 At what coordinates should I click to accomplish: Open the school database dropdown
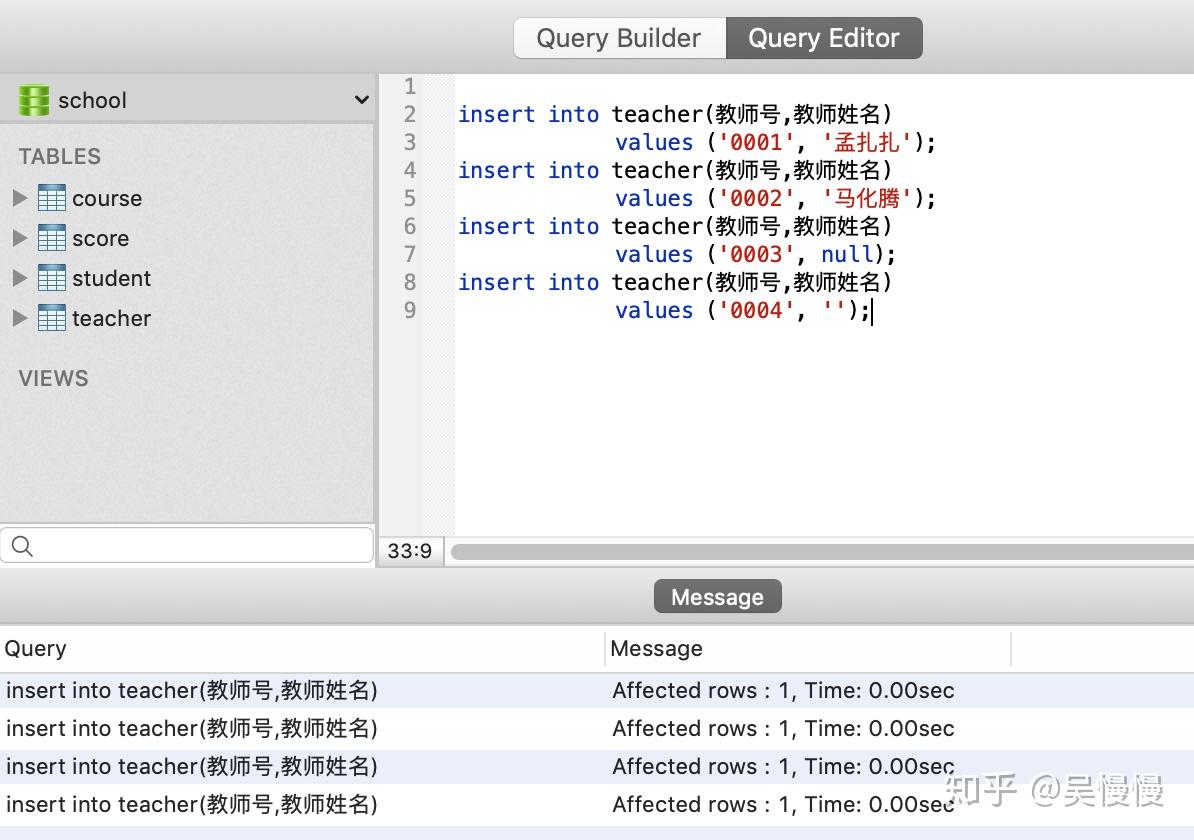pos(362,100)
